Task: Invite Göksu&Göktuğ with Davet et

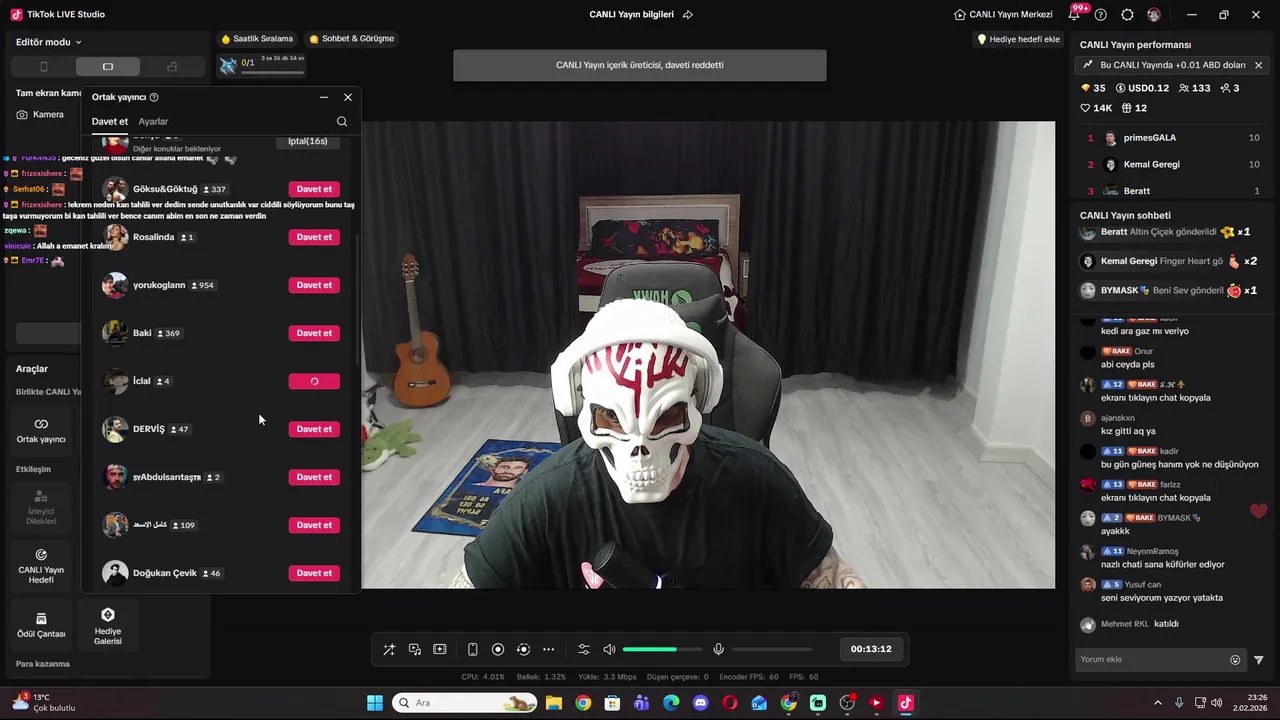Action: pyautogui.click(x=314, y=189)
